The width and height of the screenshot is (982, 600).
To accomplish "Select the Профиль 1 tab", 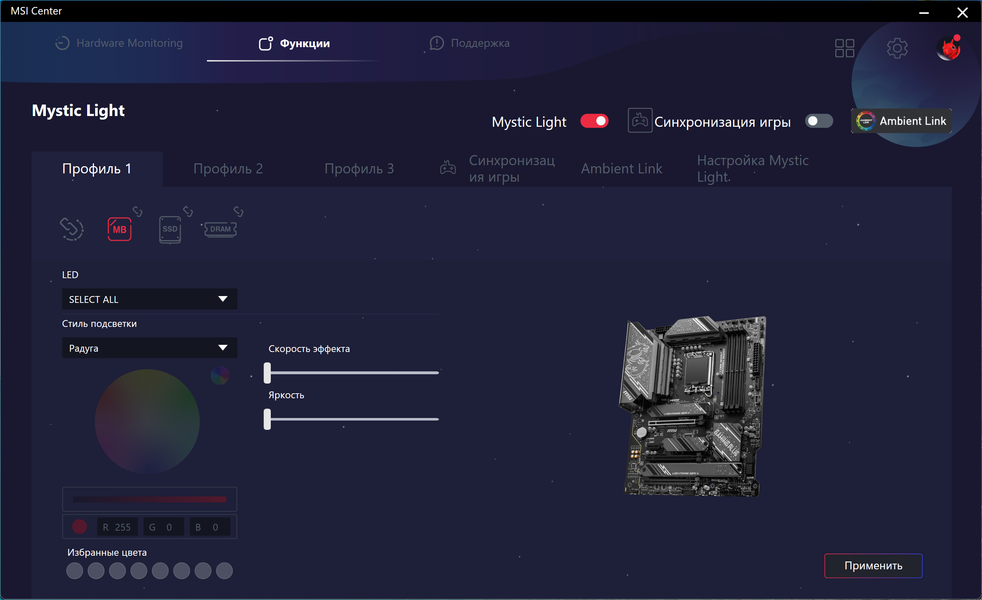I will point(97,168).
